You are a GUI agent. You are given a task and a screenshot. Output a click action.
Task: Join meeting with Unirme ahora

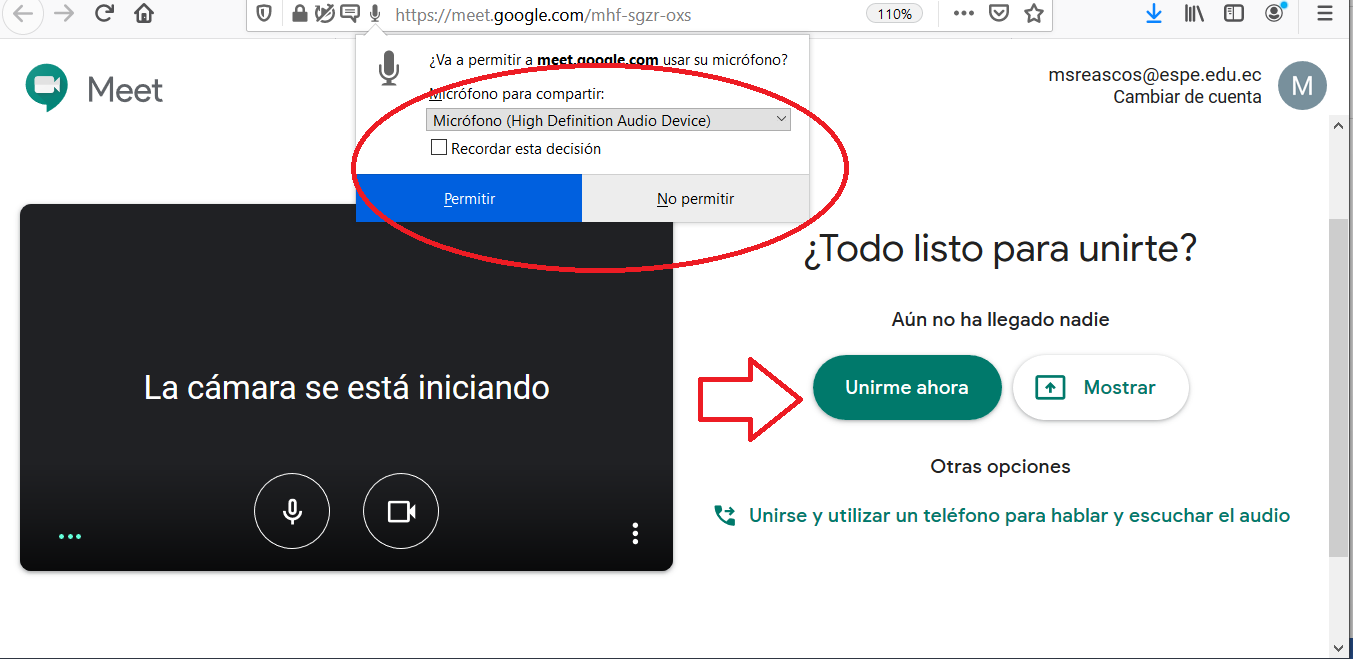point(906,387)
